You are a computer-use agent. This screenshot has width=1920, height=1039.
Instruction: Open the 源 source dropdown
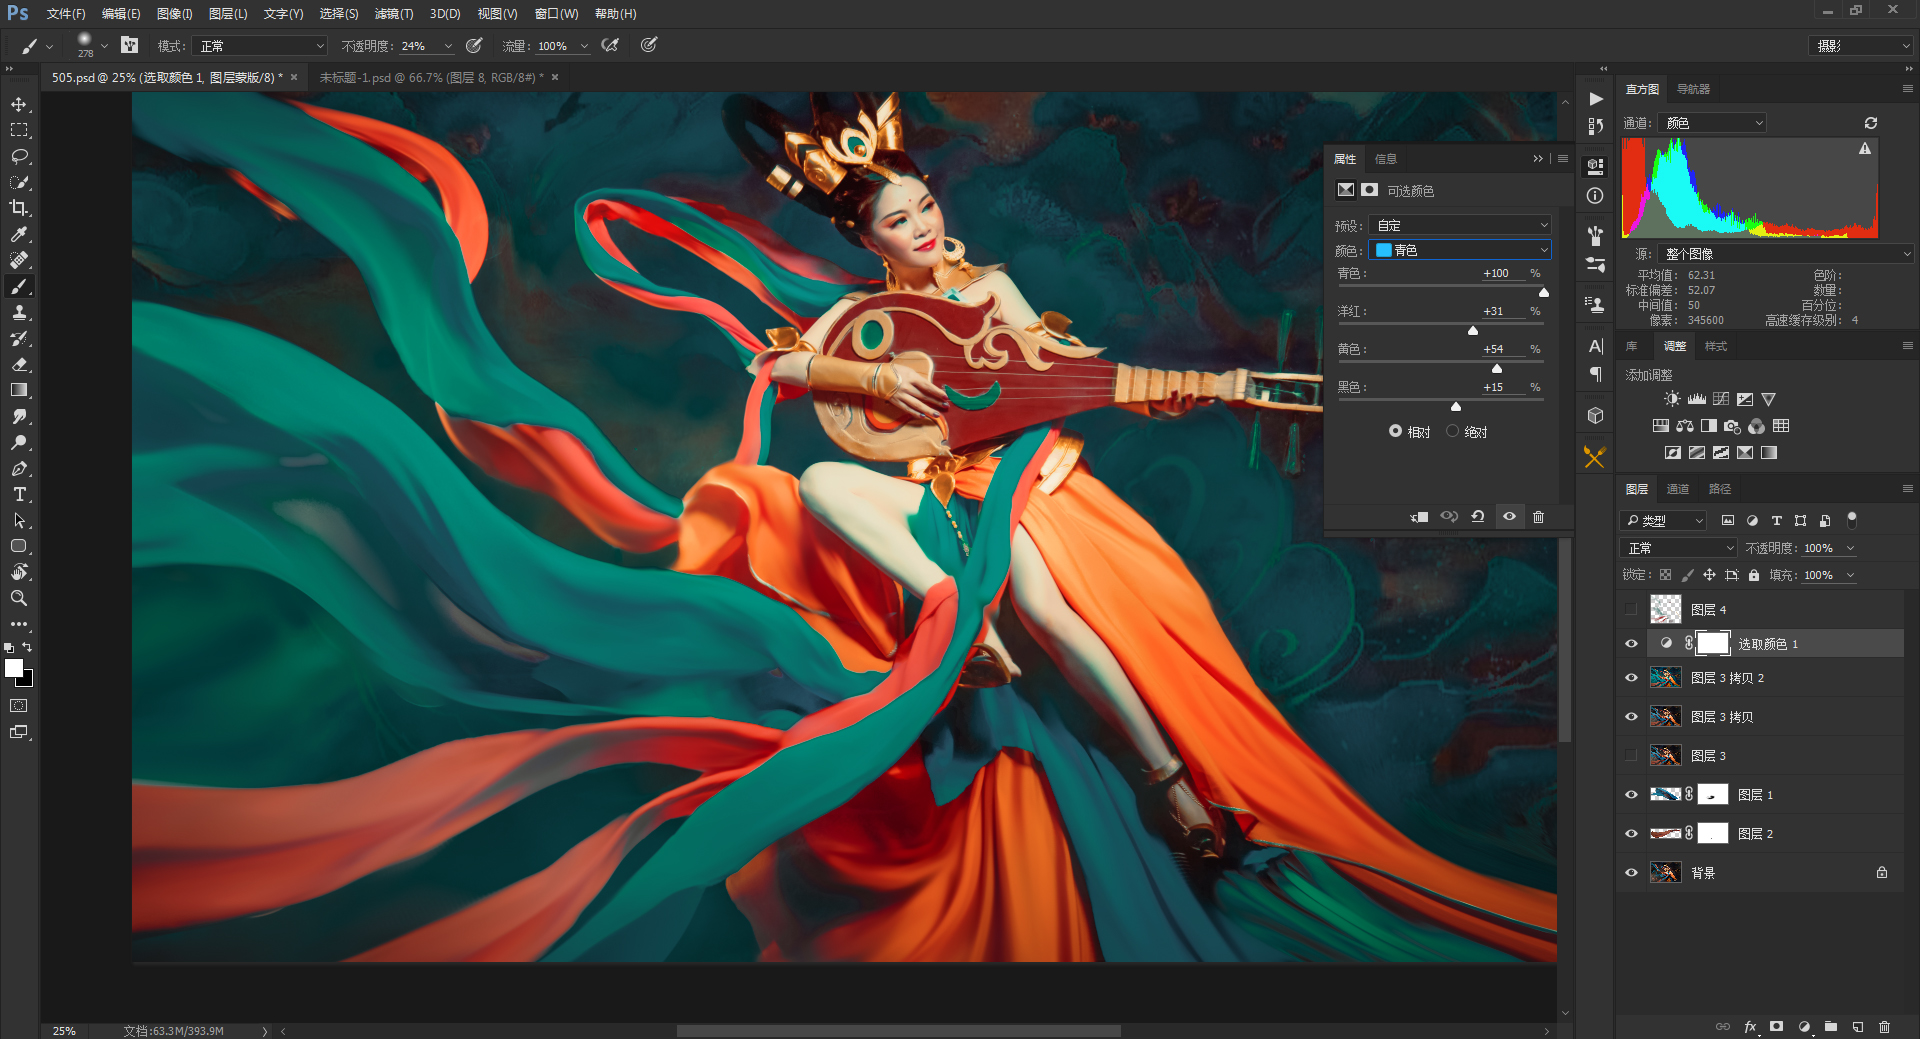point(1786,254)
